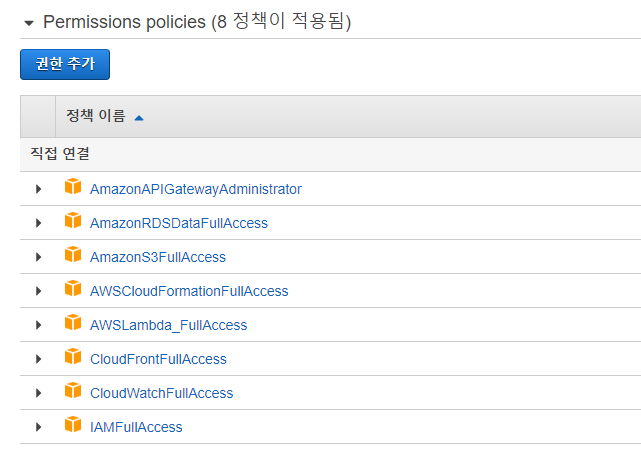
Task: Expand the AmazonAPIGatewayAdministrator policy row
Action: [x=38, y=189]
